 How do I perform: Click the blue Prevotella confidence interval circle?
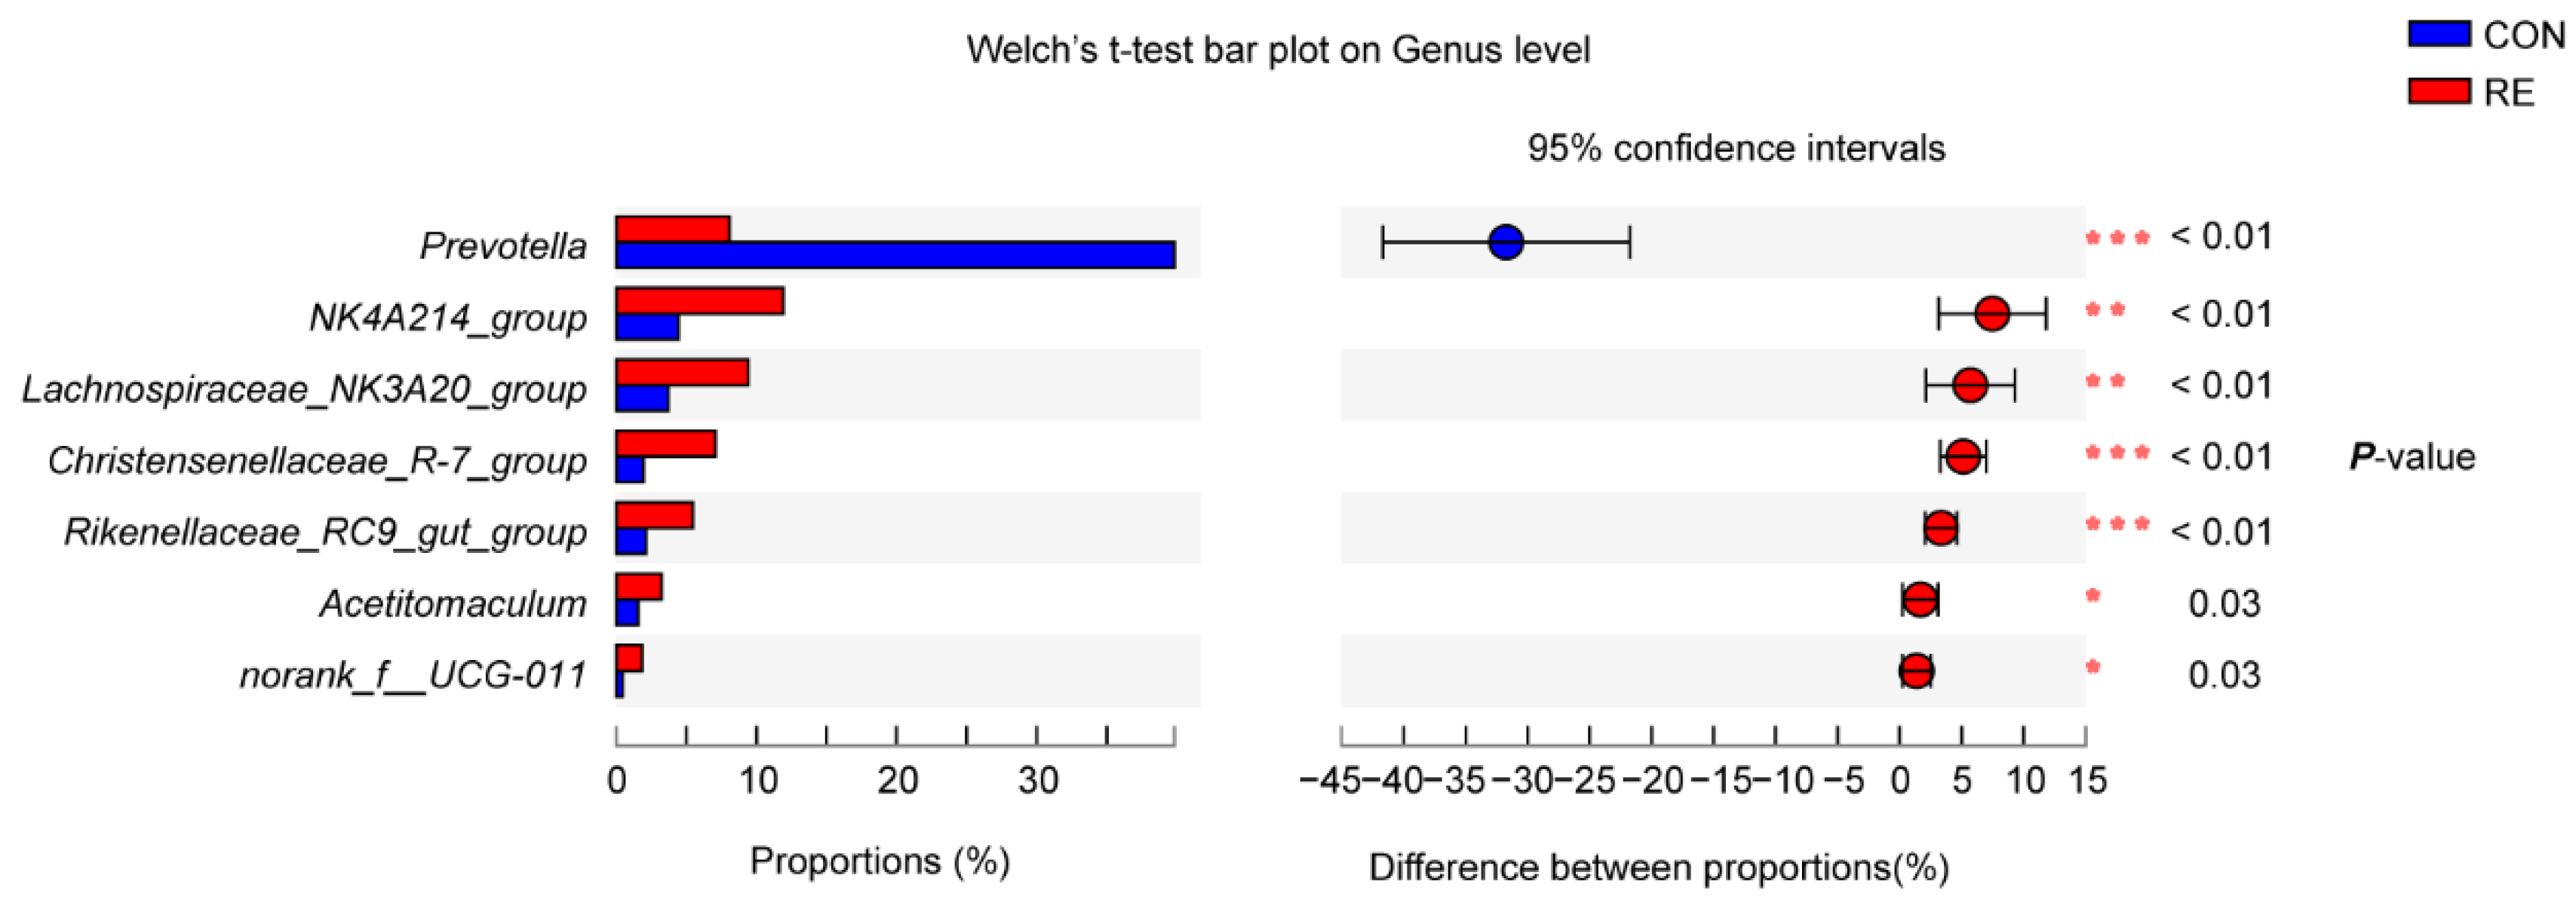1506,242
